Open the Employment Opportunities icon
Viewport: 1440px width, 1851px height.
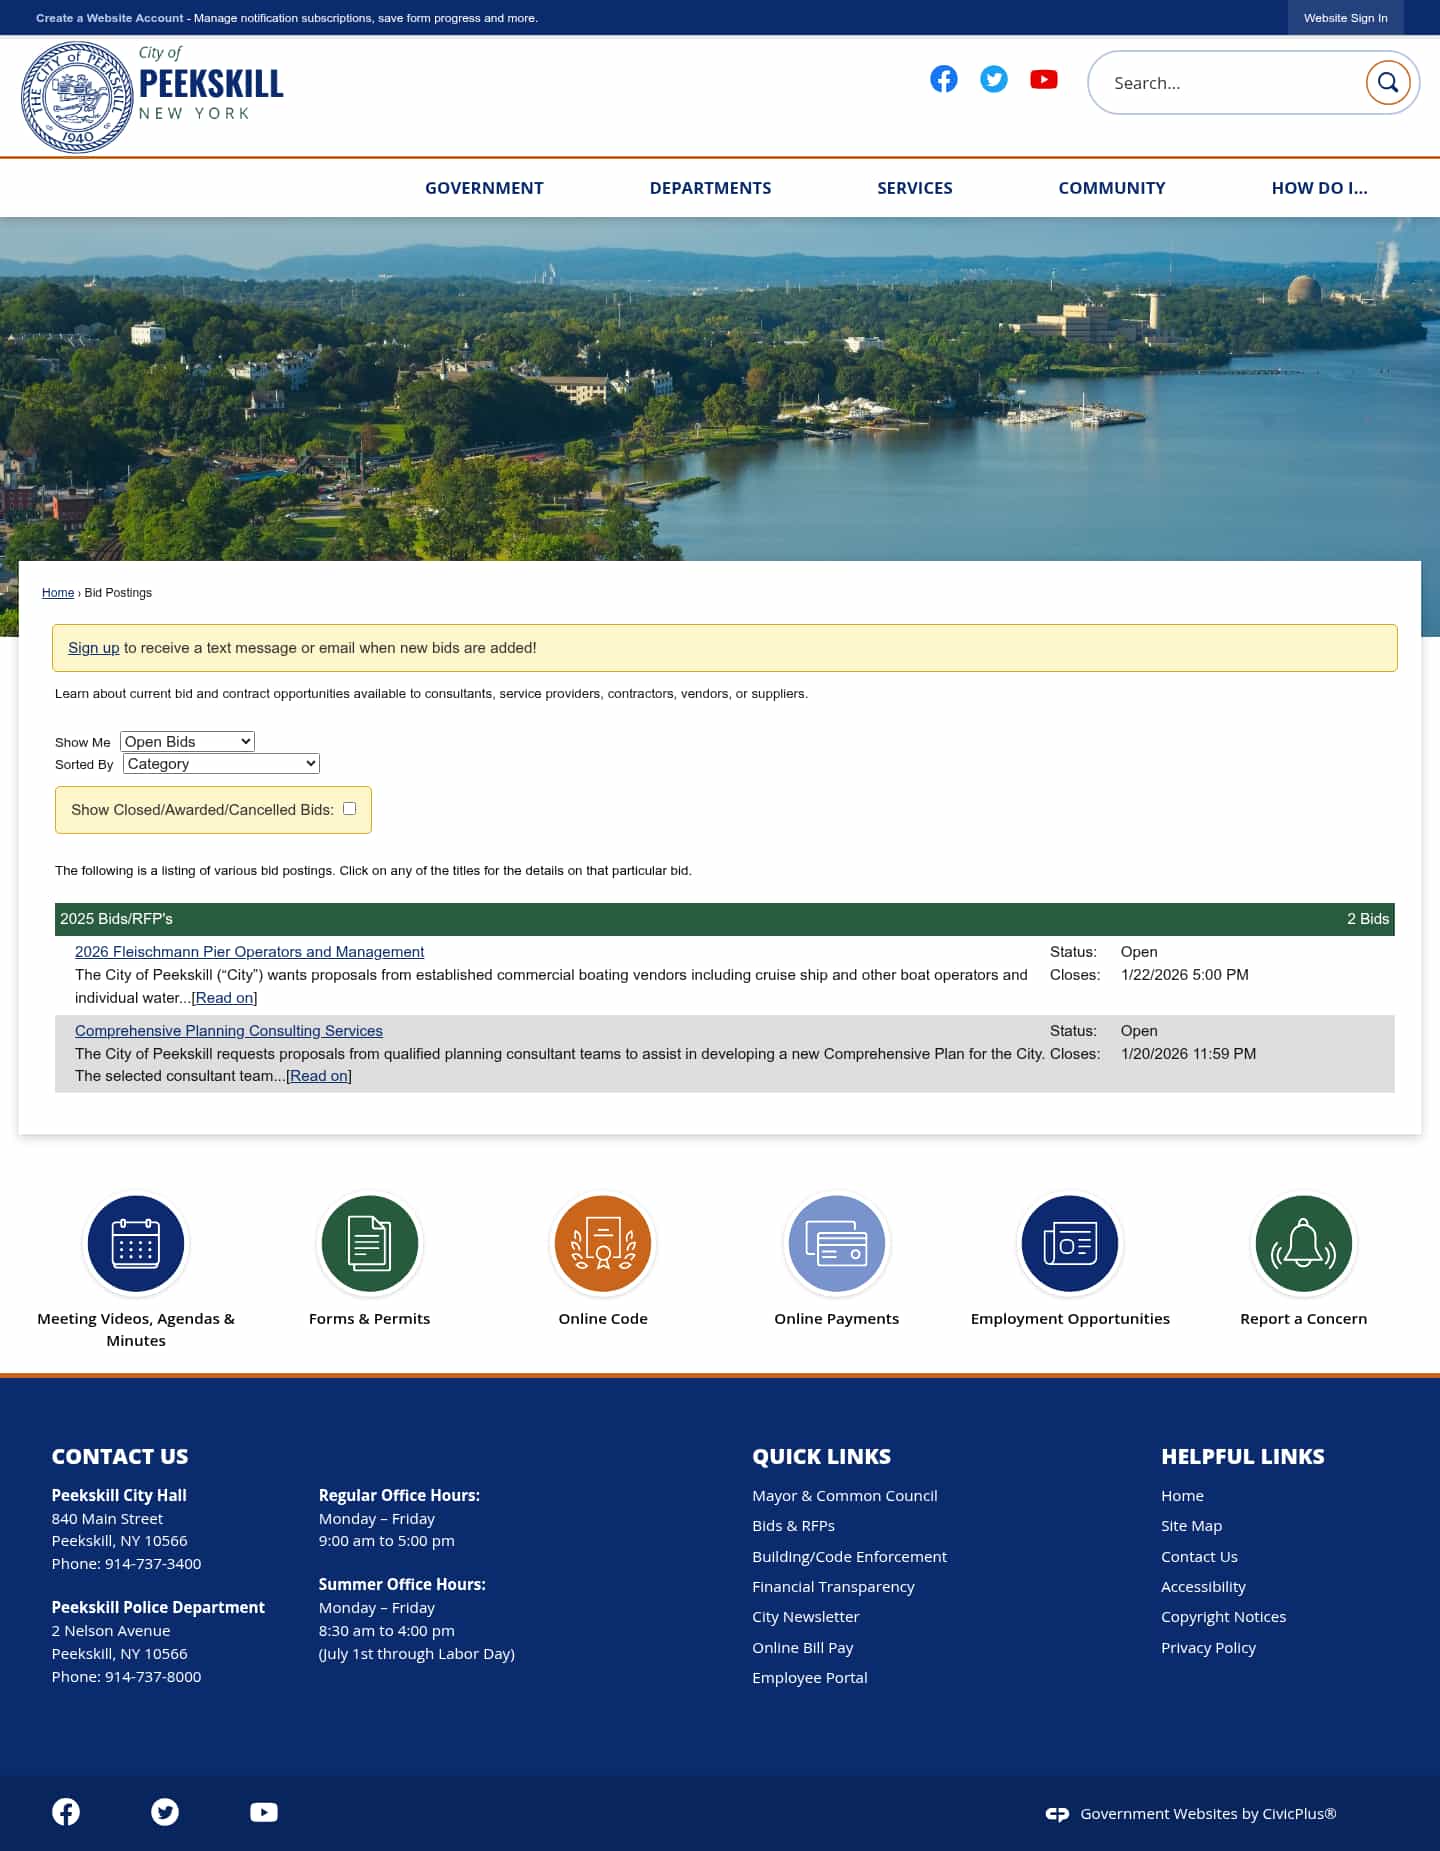1069,1243
